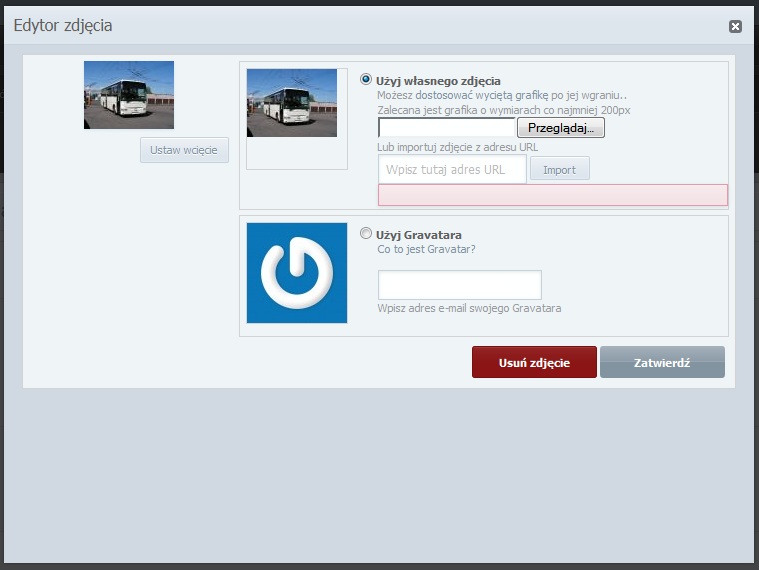The width and height of the screenshot is (759, 570).
Task: Click the file path field beside Przeglądaj
Action: pos(447,128)
